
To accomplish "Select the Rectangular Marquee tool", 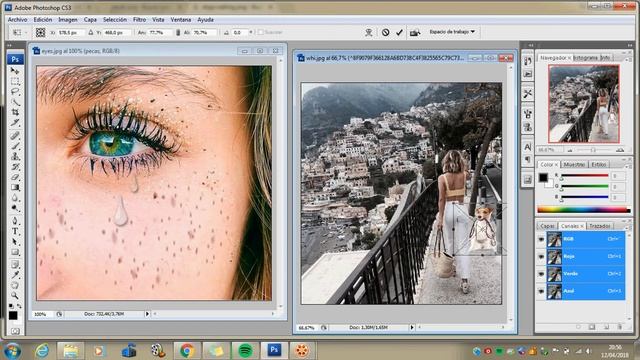I will click(15, 81).
